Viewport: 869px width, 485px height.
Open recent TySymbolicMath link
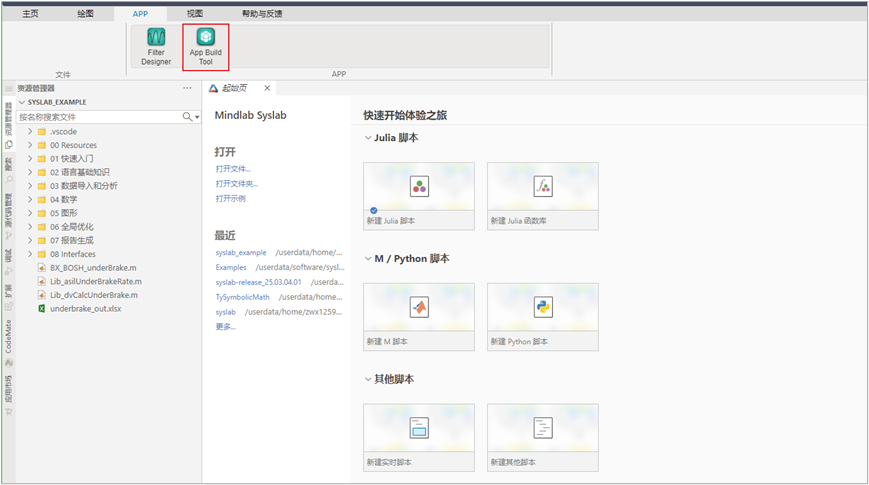[x=243, y=297]
